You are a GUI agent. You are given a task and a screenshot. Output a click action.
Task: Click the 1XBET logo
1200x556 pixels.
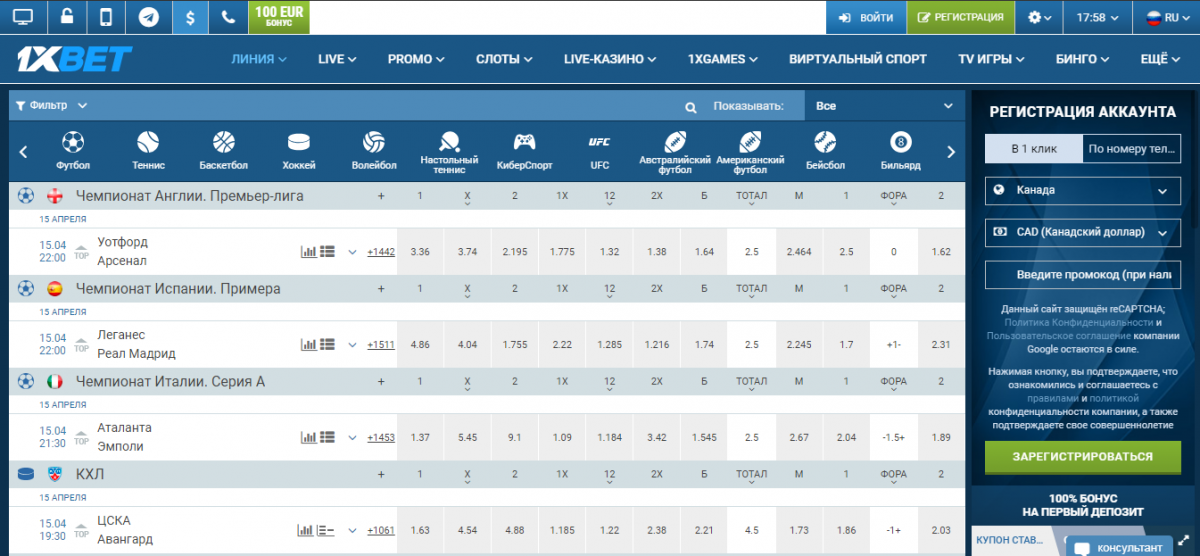[x=73, y=59]
